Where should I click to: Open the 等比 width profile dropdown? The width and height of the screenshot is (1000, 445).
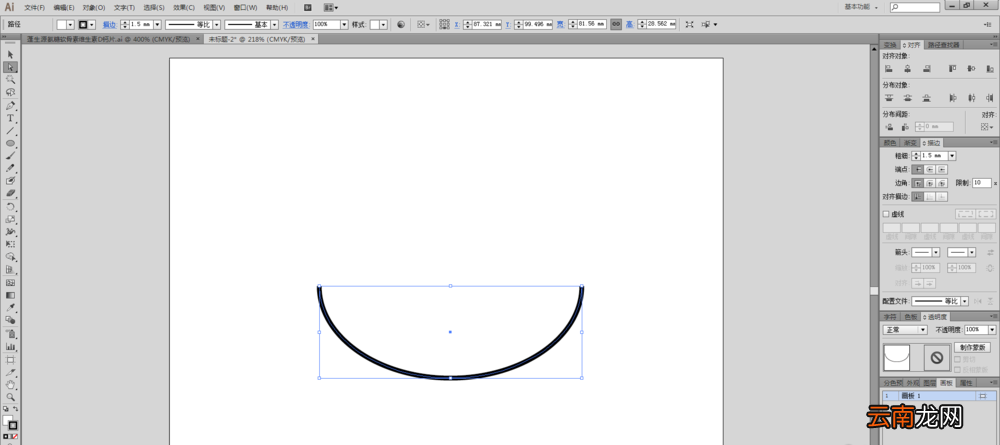pos(217,24)
